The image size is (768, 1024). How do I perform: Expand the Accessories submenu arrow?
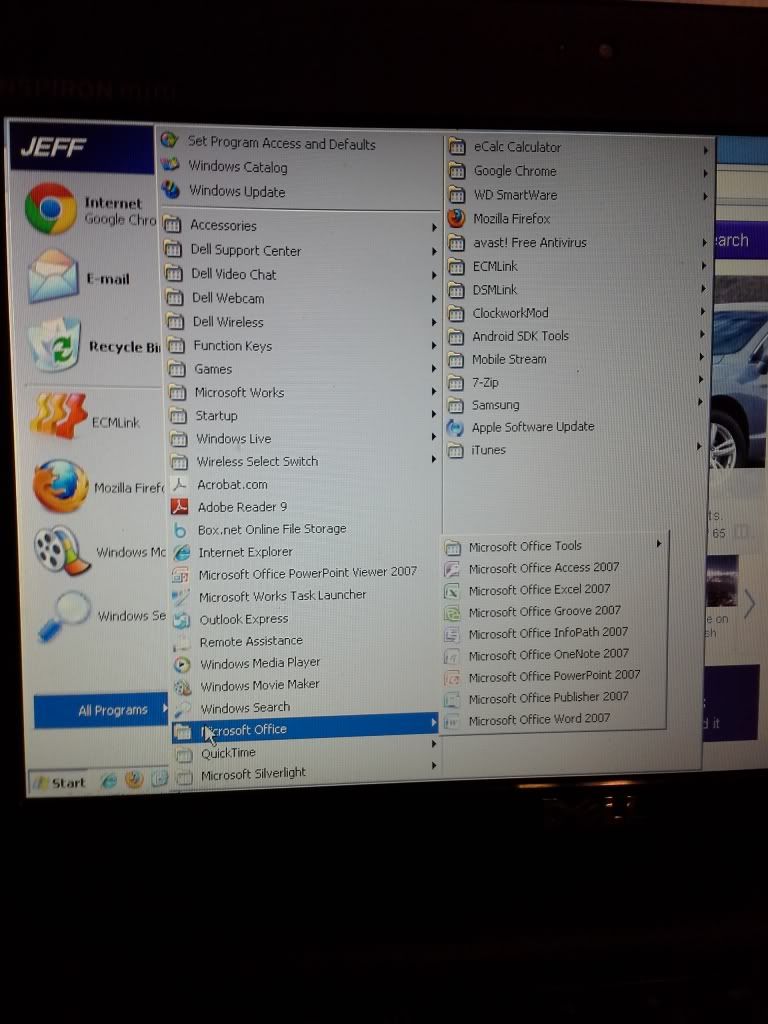(x=434, y=227)
